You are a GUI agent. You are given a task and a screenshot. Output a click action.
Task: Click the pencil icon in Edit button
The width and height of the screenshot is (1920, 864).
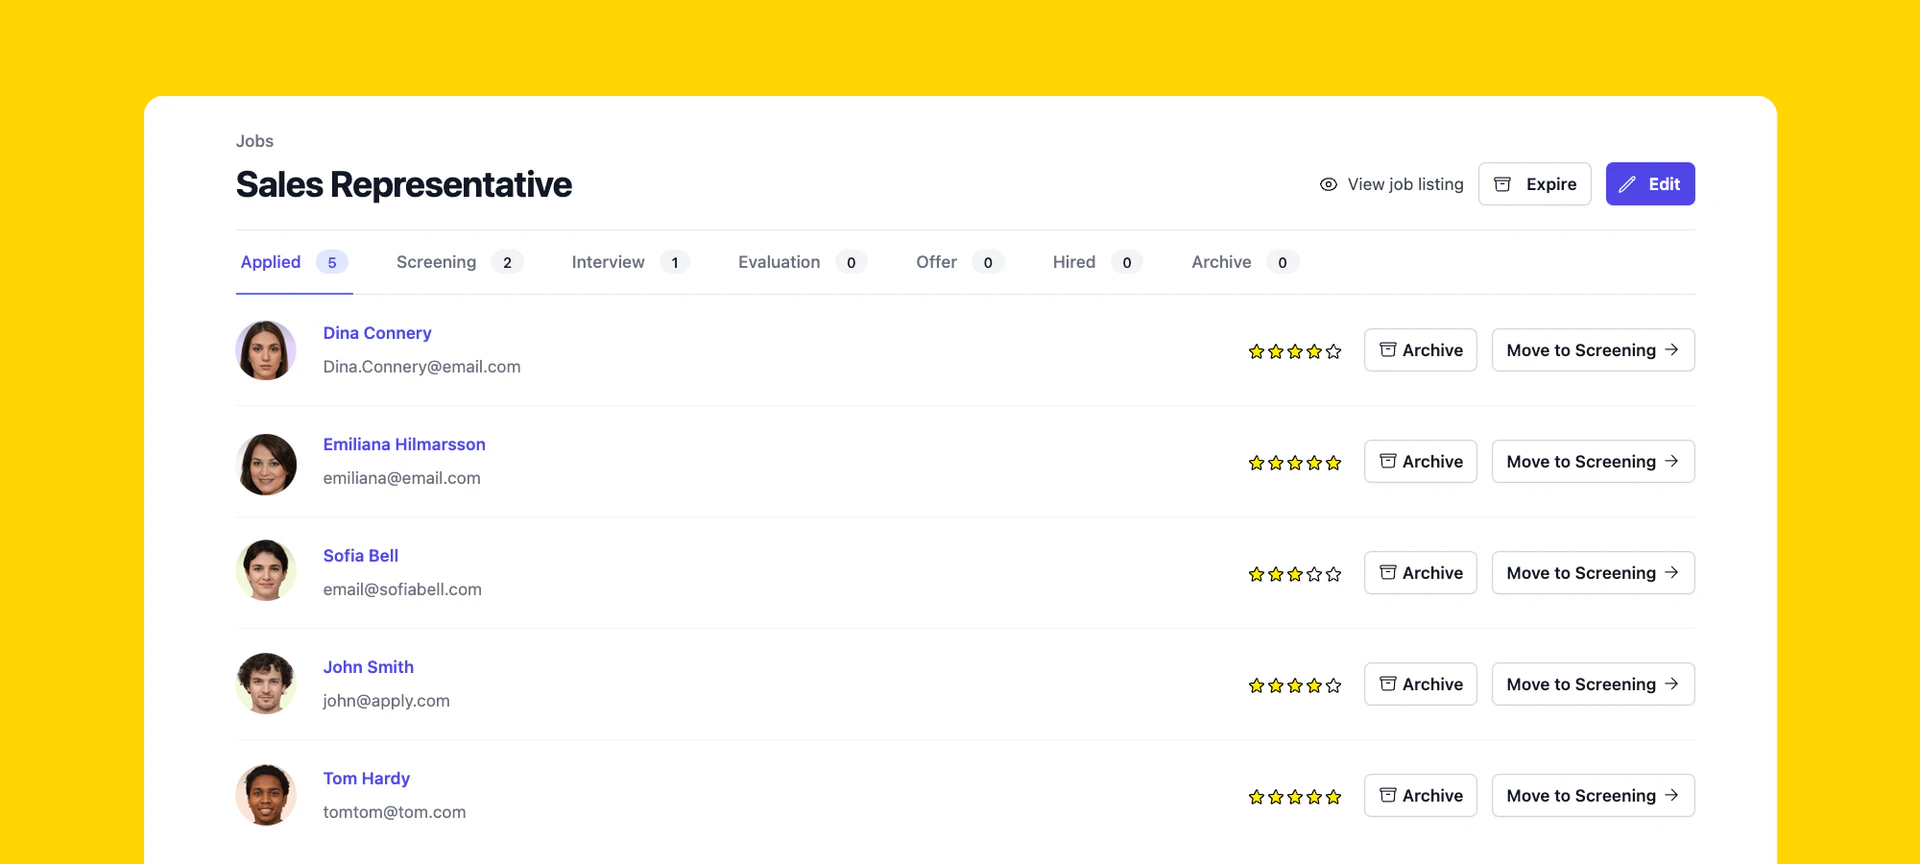[1627, 185]
